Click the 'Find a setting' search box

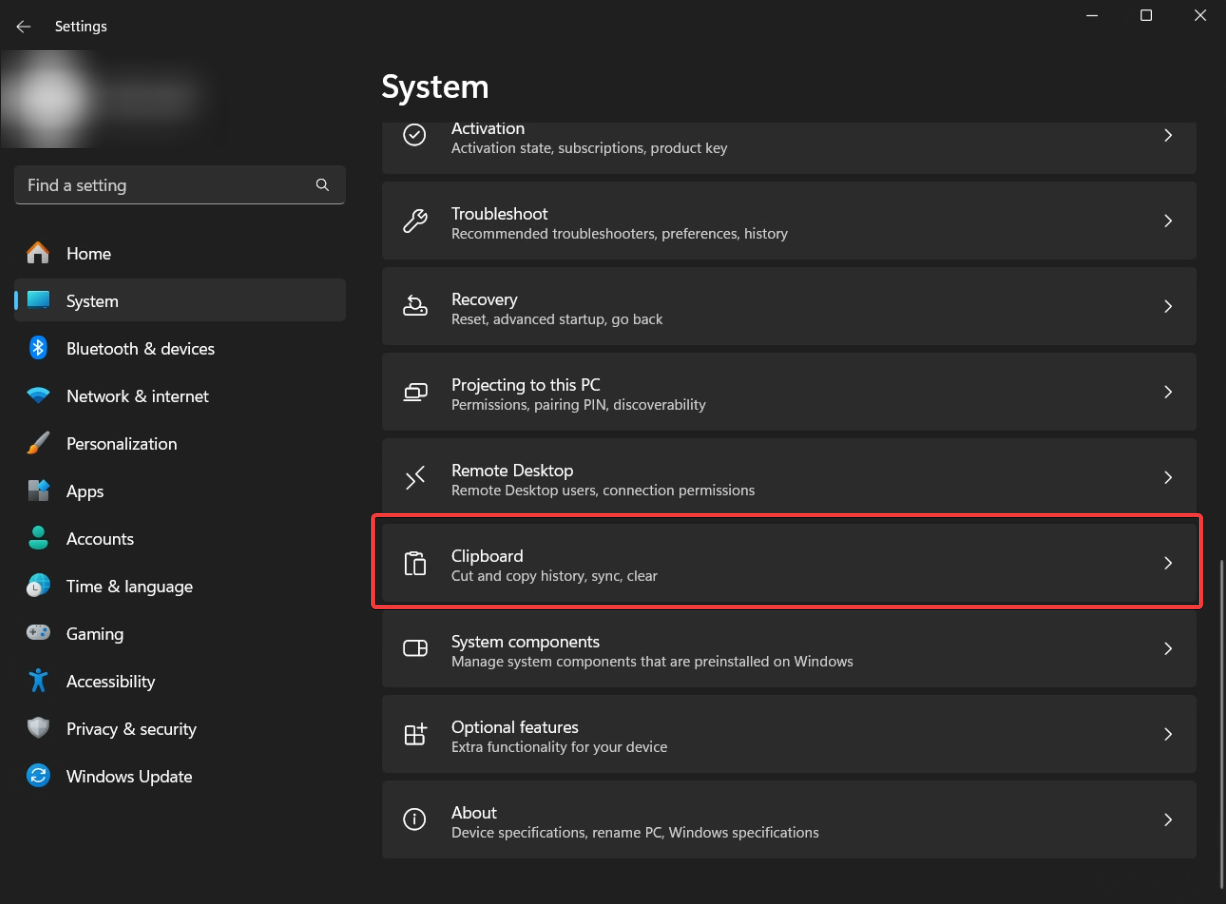tap(180, 185)
